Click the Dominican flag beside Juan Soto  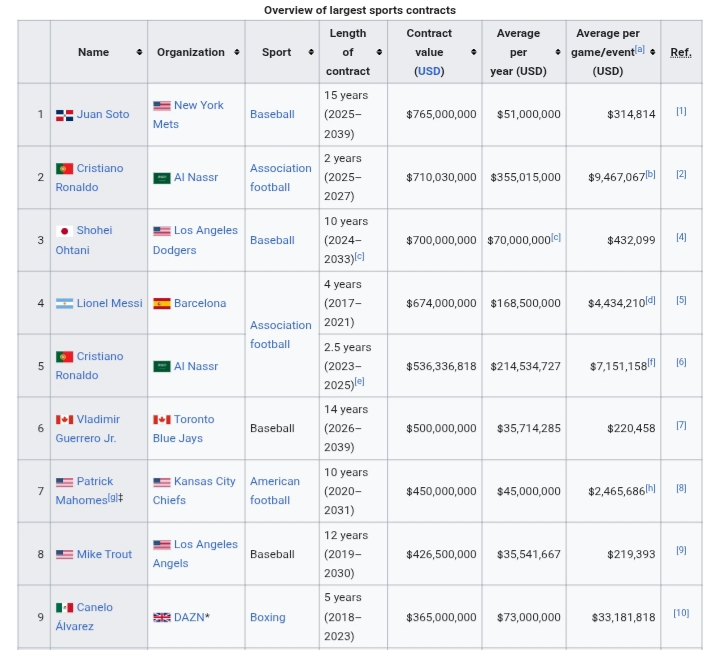tap(64, 115)
